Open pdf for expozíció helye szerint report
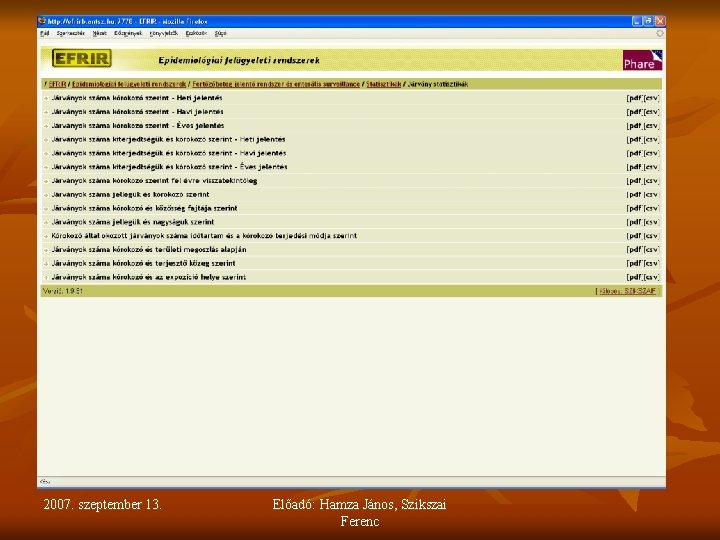 634,277
